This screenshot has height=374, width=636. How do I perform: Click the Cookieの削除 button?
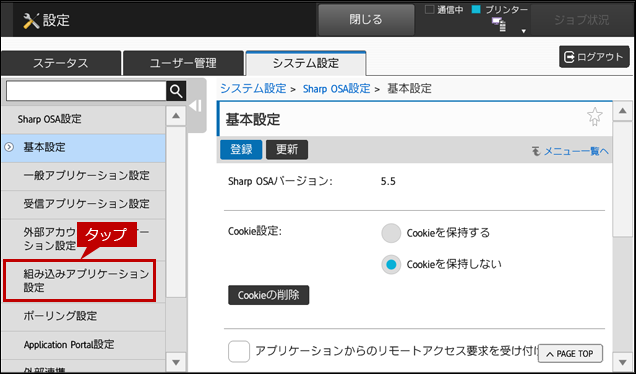tap(269, 295)
